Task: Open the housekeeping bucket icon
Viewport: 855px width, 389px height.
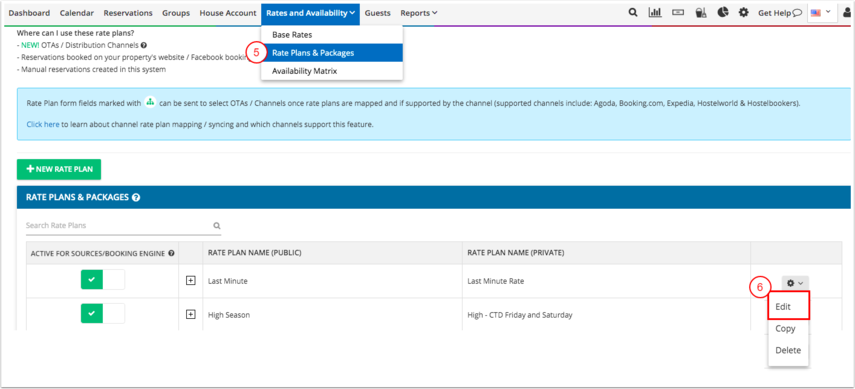Action: pyautogui.click(x=701, y=13)
